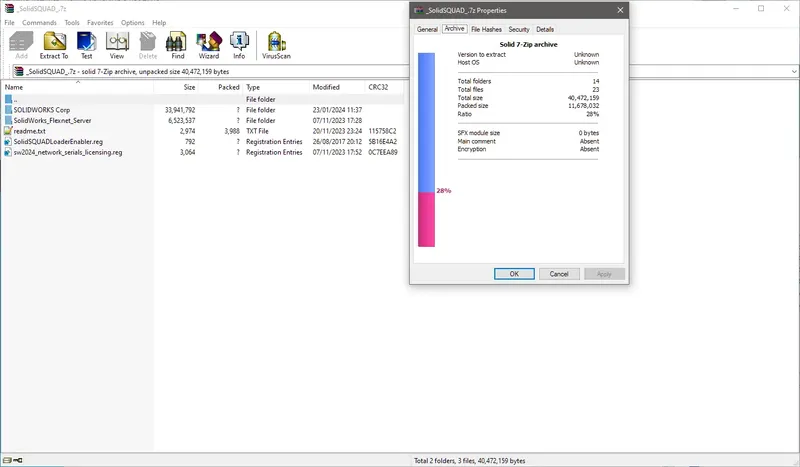
Task: Click the compression ratio bar graphic
Action: (427, 150)
